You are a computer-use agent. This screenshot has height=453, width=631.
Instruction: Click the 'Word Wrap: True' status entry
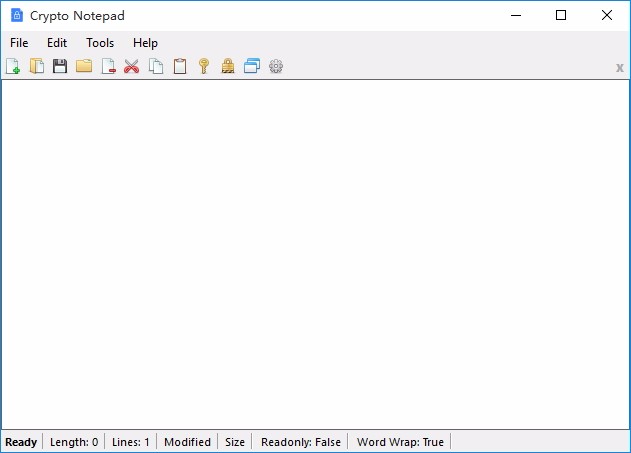point(400,442)
